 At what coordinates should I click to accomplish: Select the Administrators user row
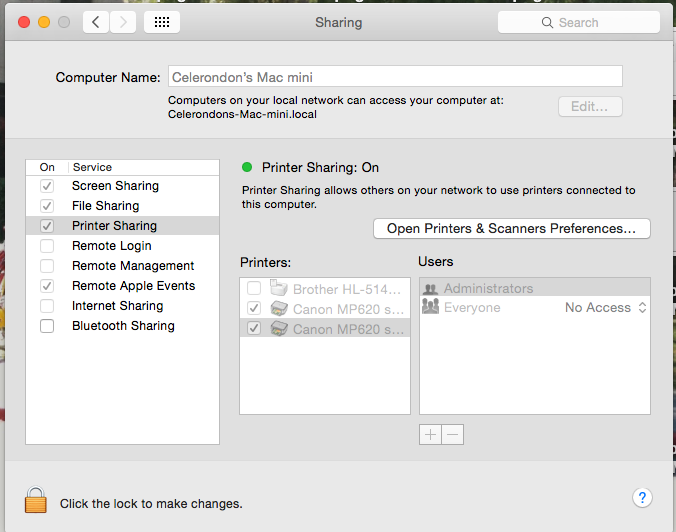[x=535, y=288]
